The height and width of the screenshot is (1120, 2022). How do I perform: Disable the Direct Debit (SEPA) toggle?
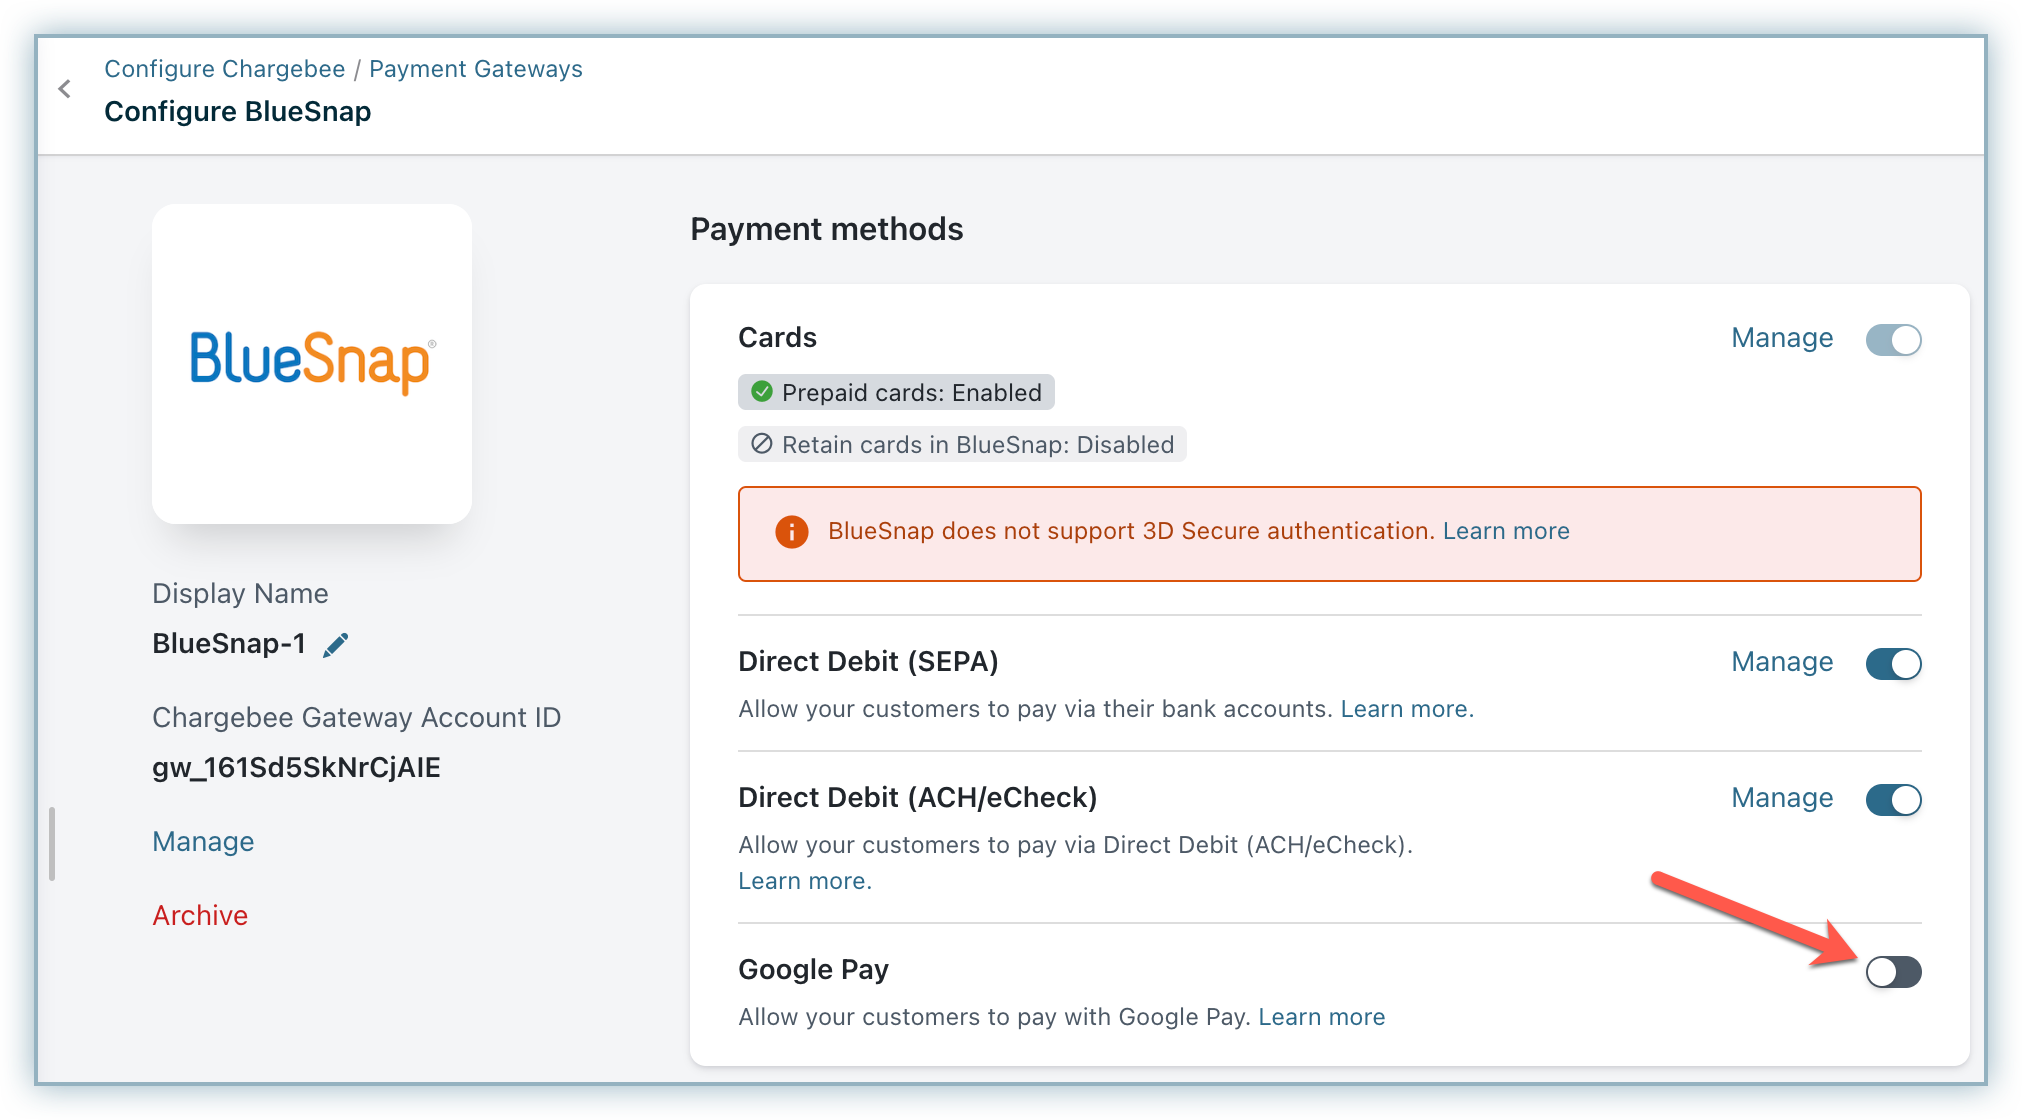pos(1893,663)
